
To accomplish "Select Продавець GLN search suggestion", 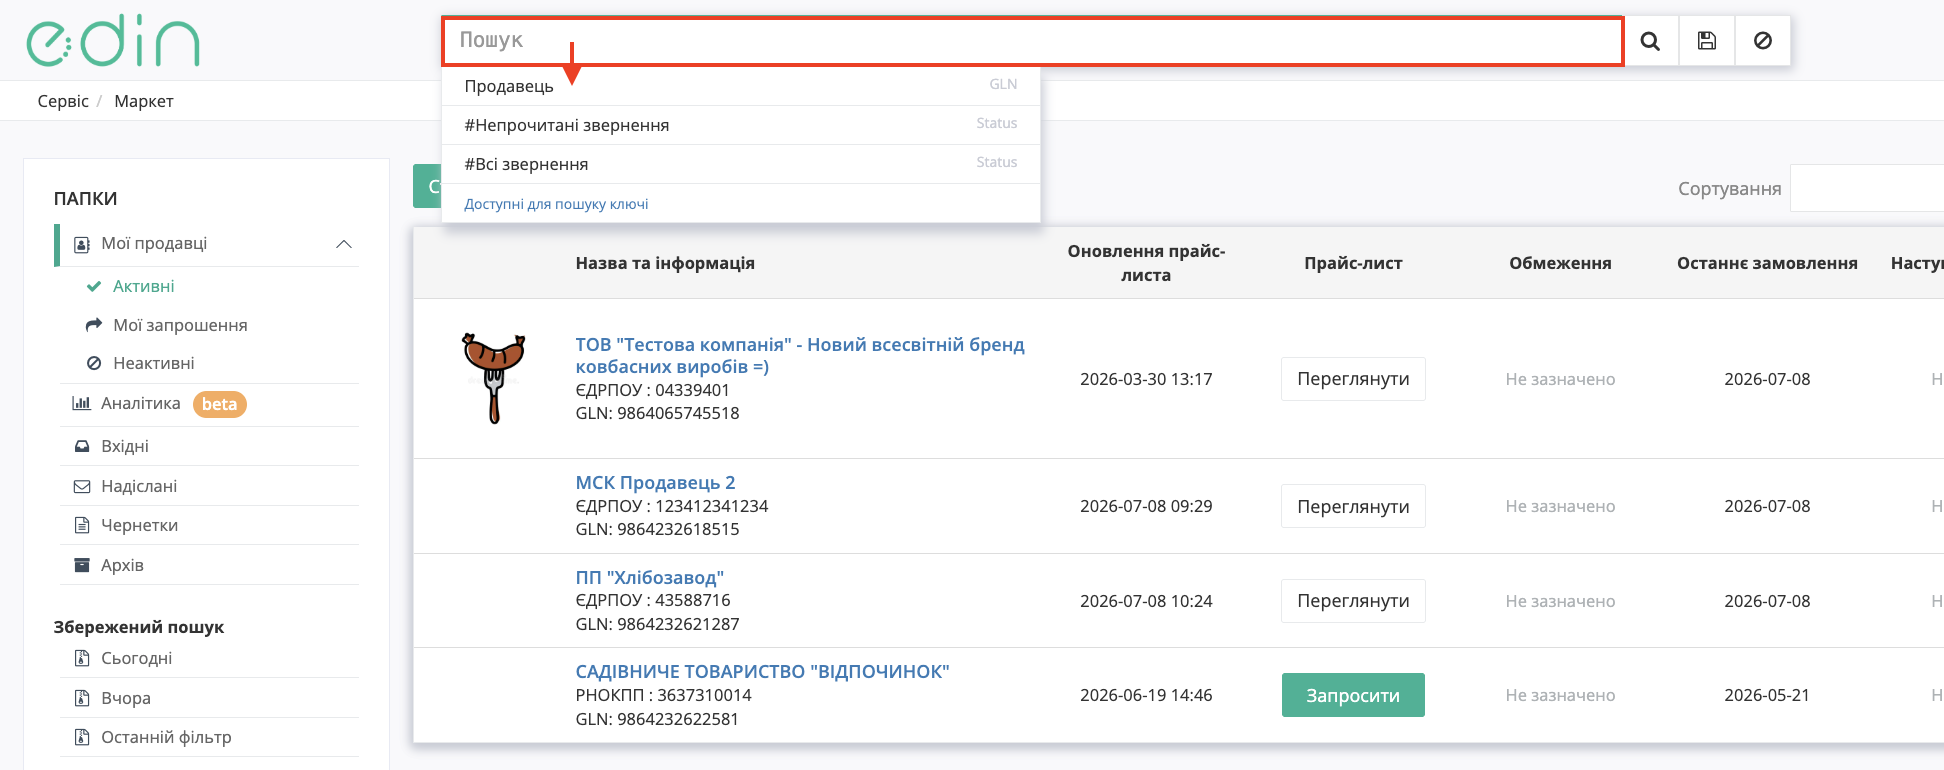I will pyautogui.click(x=741, y=86).
